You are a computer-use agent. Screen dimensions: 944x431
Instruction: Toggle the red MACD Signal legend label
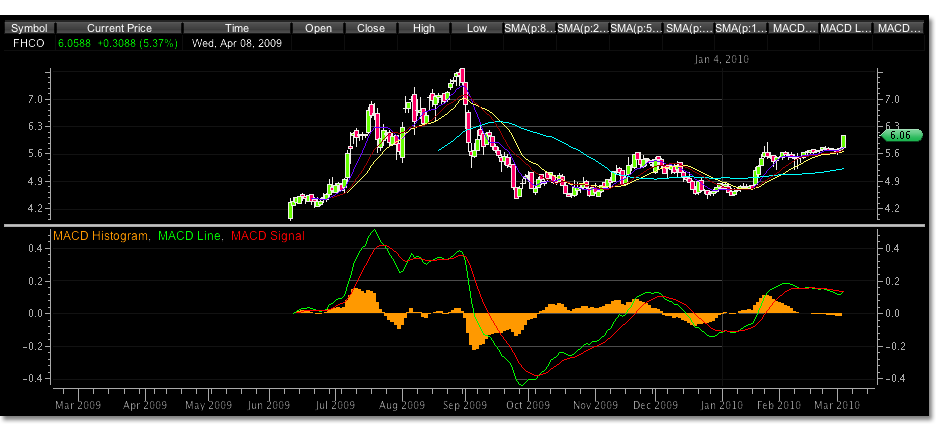click(x=267, y=236)
